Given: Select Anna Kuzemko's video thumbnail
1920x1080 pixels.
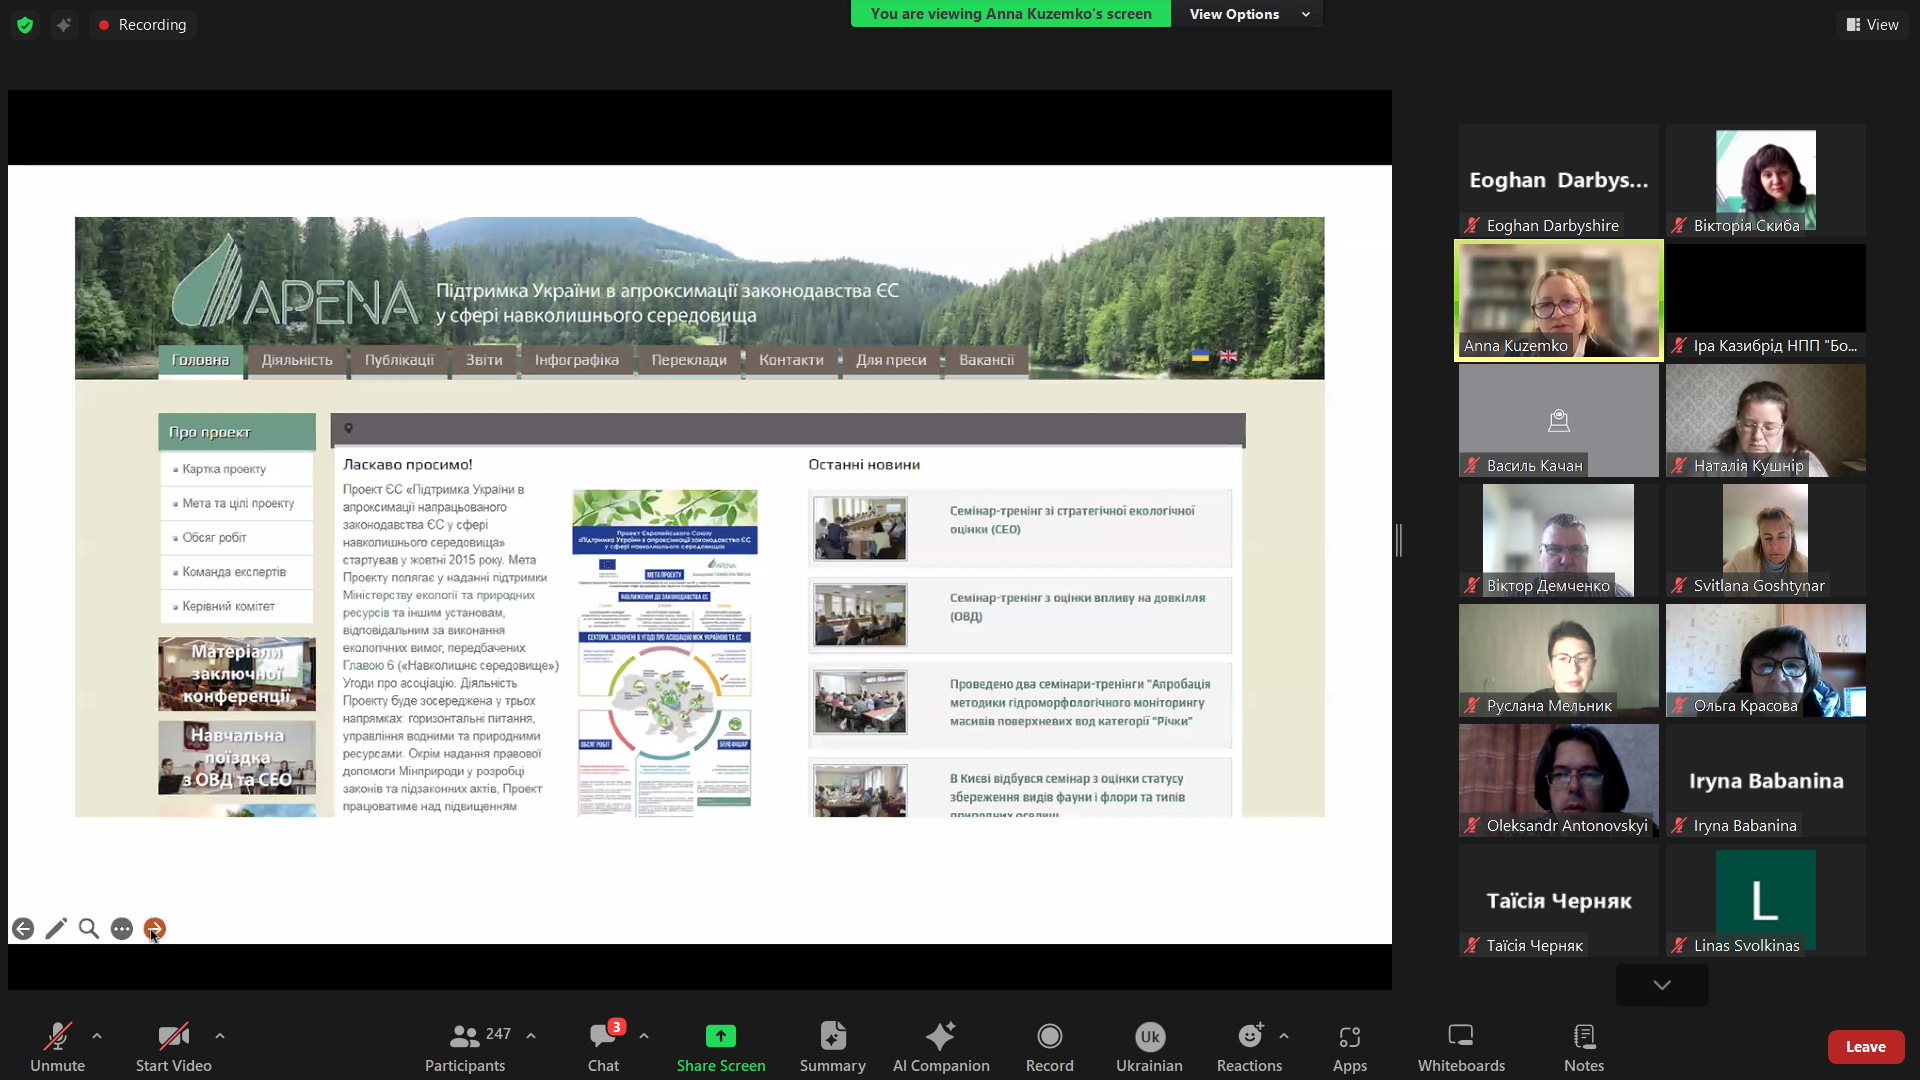Looking at the screenshot, I should pyautogui.click(x=1558, y=300).
